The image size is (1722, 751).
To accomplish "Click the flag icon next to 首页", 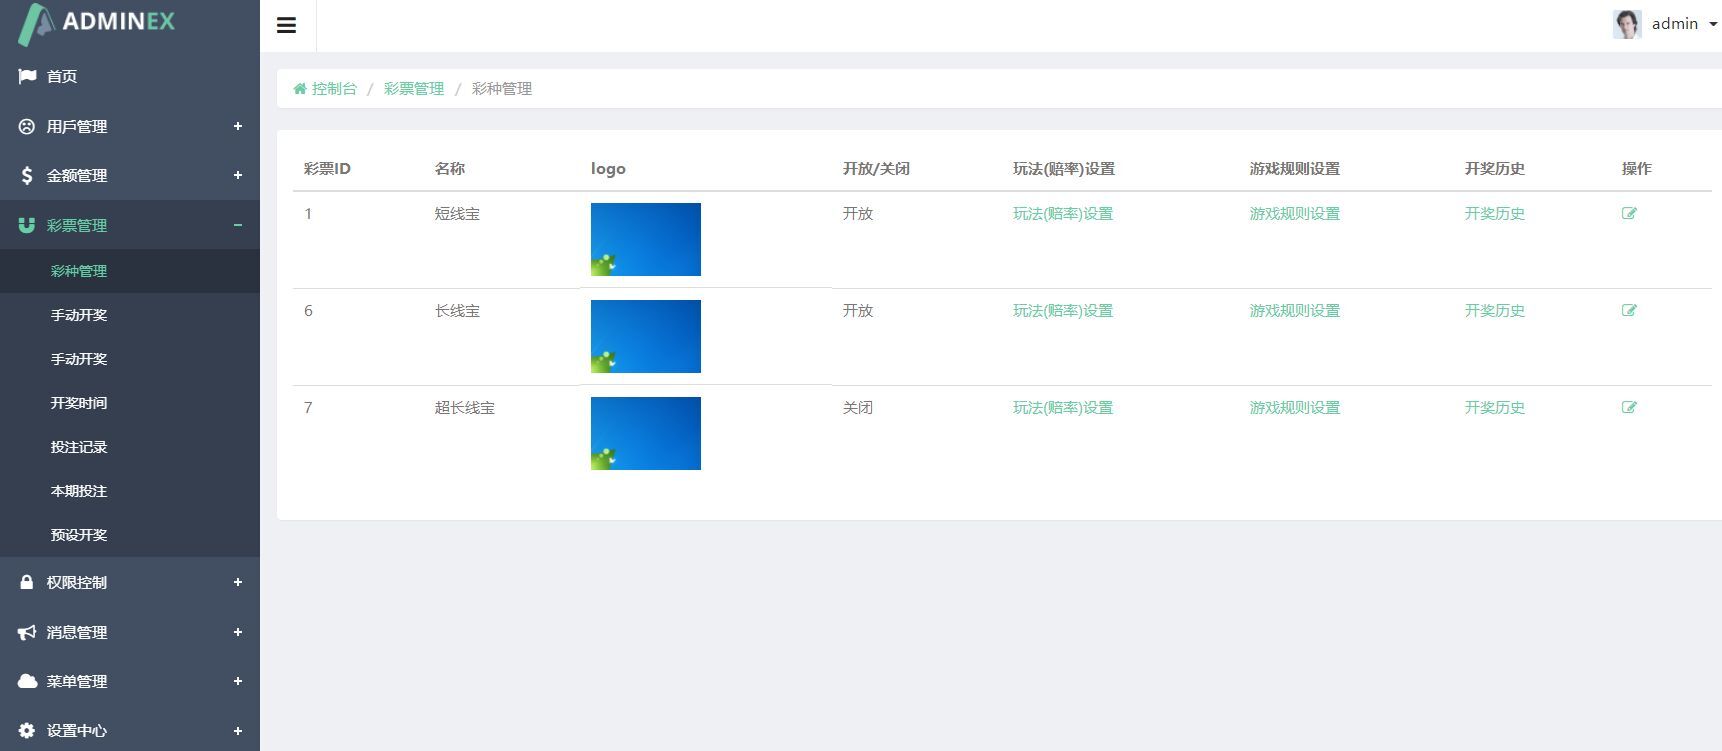I will click(x=27, y=76).
